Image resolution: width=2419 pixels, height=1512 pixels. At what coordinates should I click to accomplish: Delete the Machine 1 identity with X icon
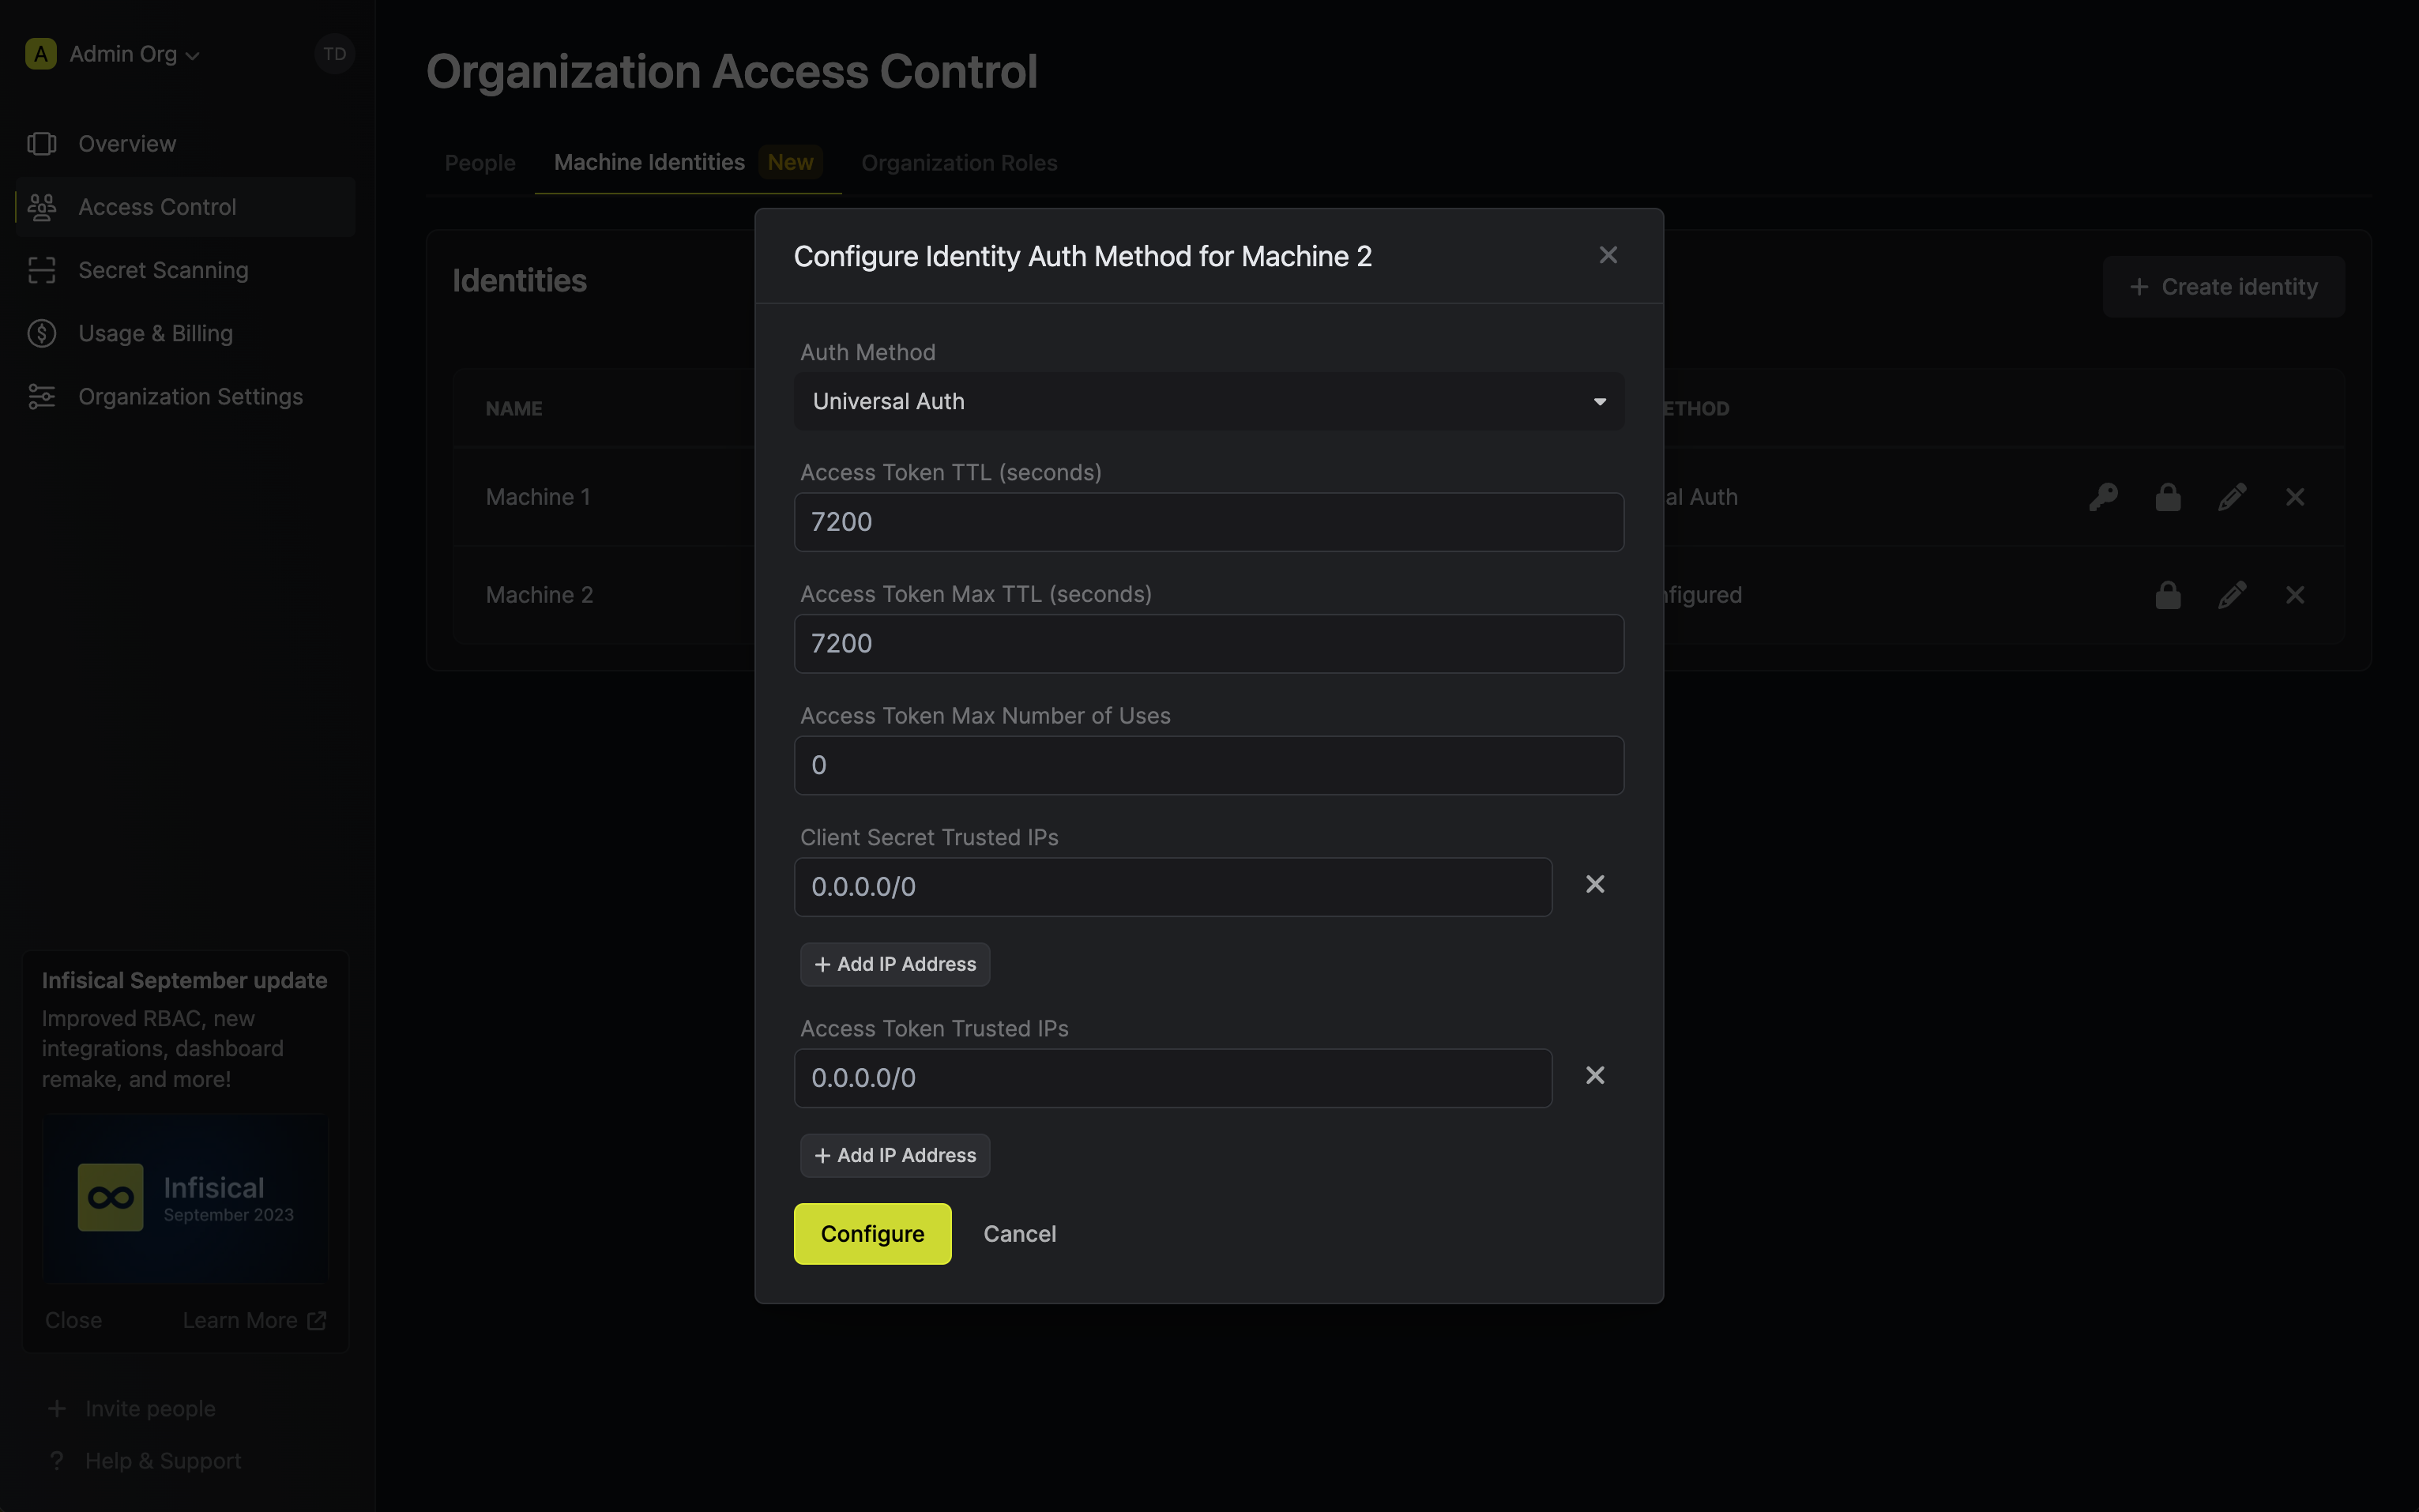pyautogui.click(x=2295, y=497)
